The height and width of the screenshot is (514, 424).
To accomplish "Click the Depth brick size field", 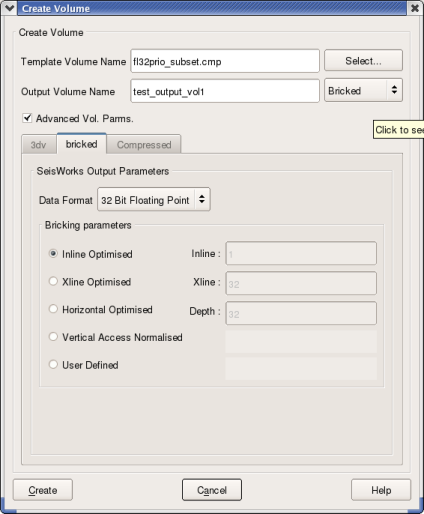I will (301, 313).
